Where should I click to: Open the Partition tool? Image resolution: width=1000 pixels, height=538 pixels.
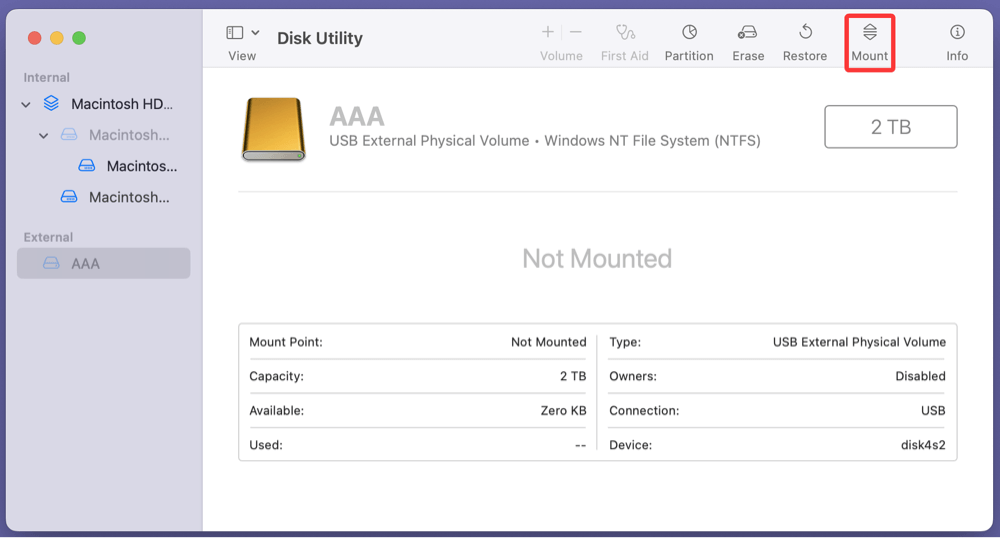(x=689, y=43)
